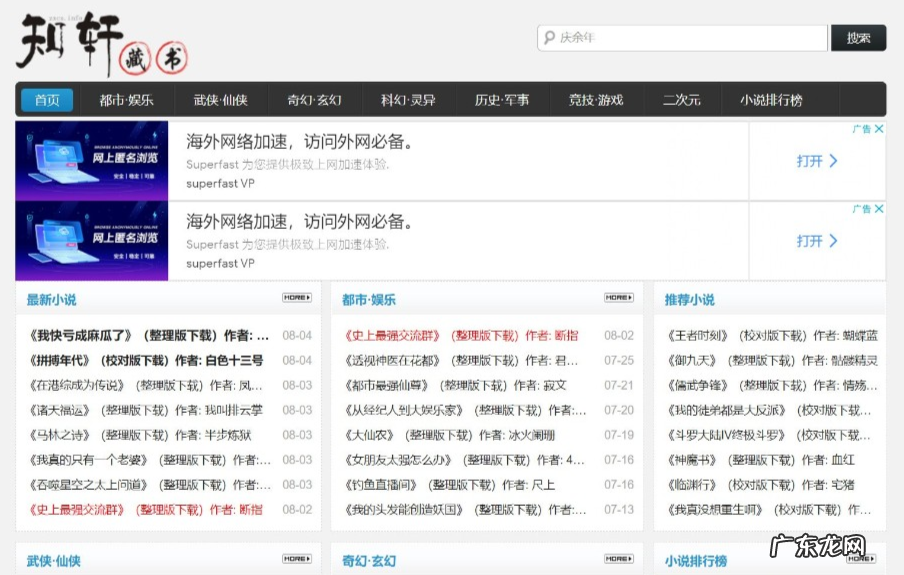Screen dimensions: 904x575
Task: Open red 《史上最强交流群》 in 都市·娱乐 list
Action: coord(461,336)
